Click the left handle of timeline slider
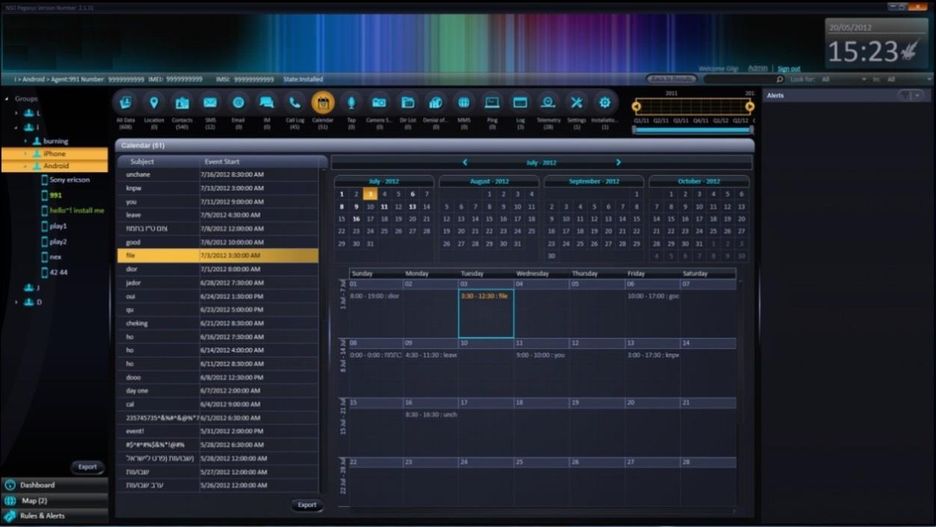The height and width of the screenshot is (527, 936). [x=636, y=106]
